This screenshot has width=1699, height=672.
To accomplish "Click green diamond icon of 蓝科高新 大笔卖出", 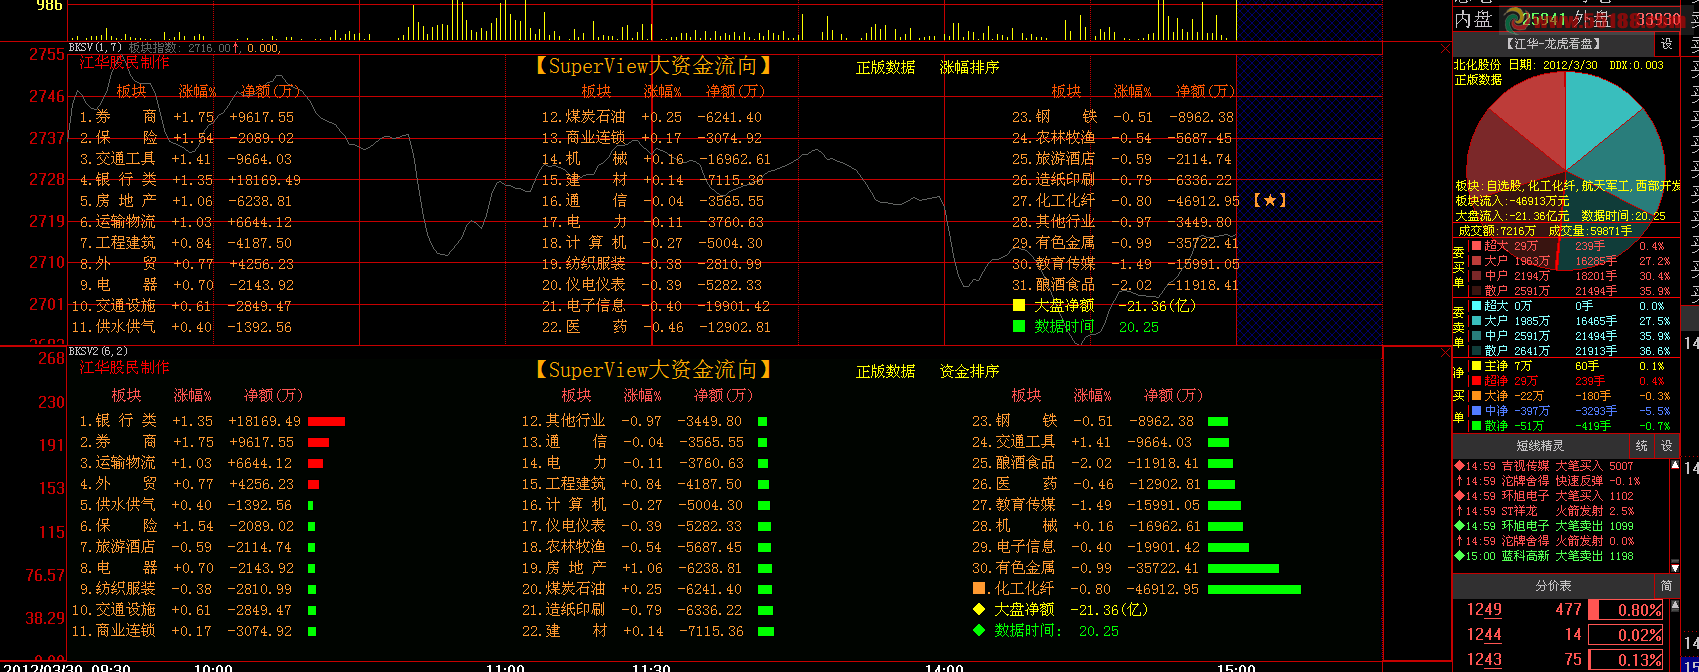I will [x=1460, y=556].
